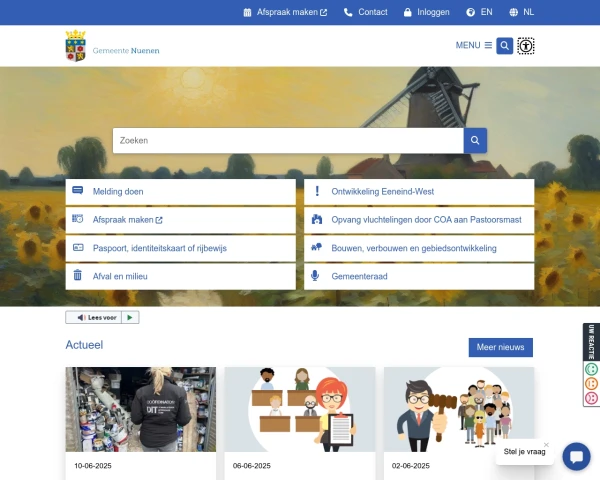Open Ontwikkeling Eeneind-West

[x=419, y=191]
